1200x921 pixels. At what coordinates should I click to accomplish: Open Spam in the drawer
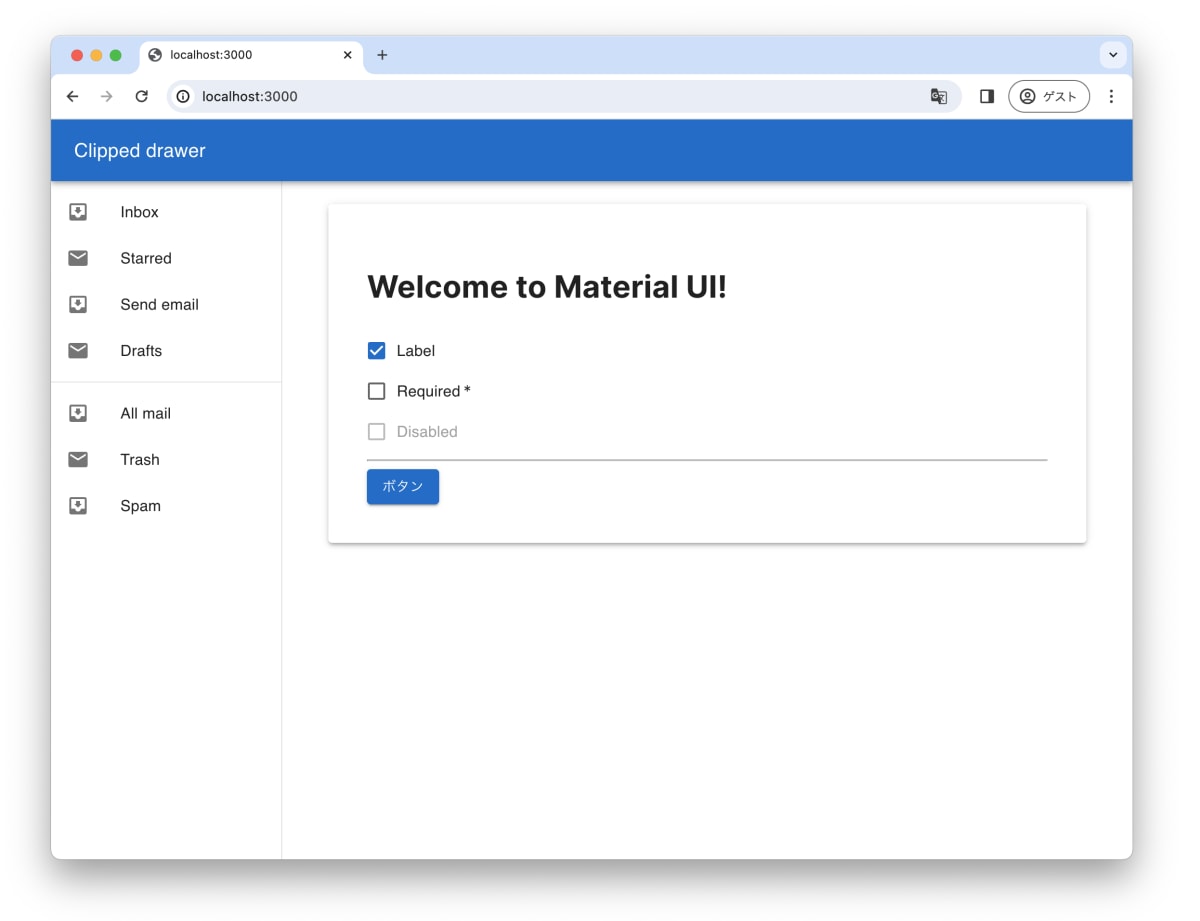tap(166, 505)
